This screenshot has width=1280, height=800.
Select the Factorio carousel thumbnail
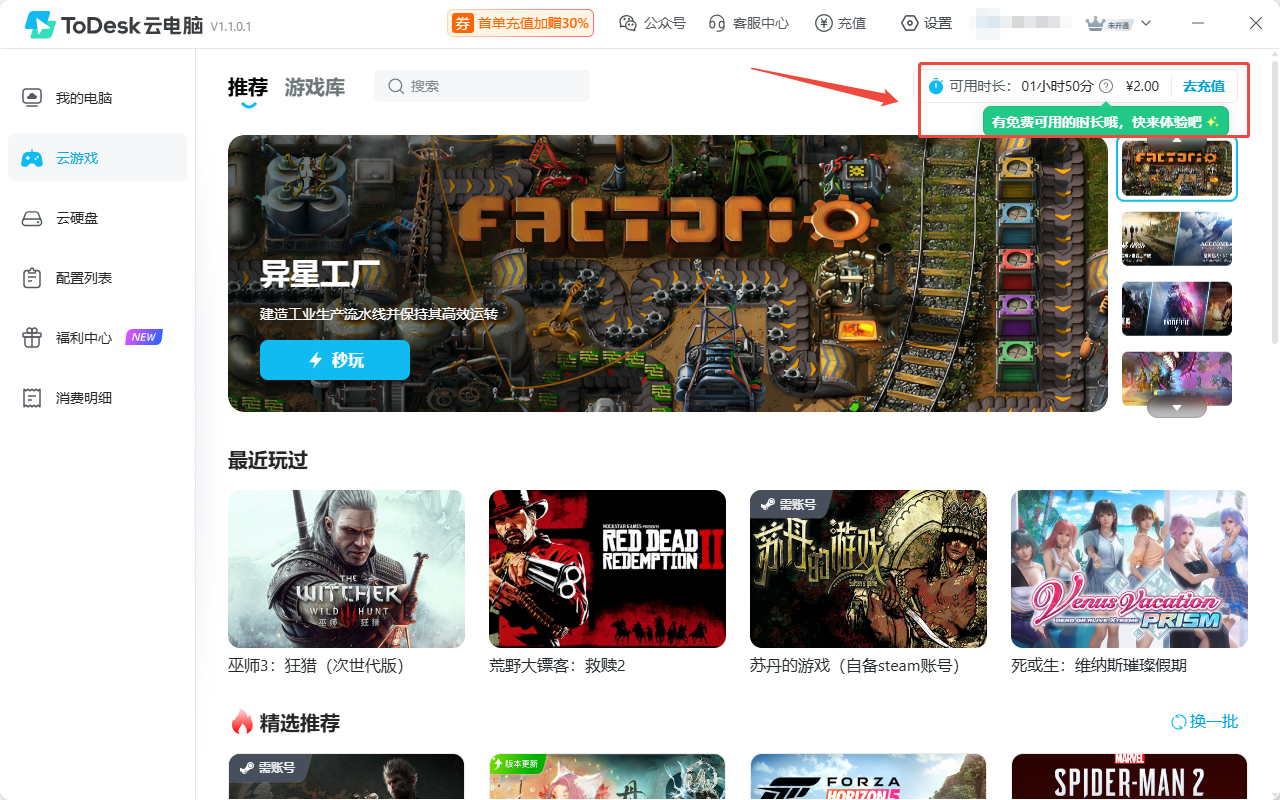1177,169
